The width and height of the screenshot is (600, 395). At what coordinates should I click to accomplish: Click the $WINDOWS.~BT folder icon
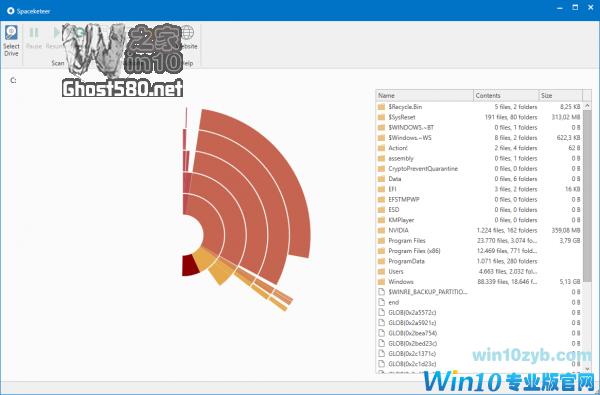pyautogui.click(x=381, y=127)
